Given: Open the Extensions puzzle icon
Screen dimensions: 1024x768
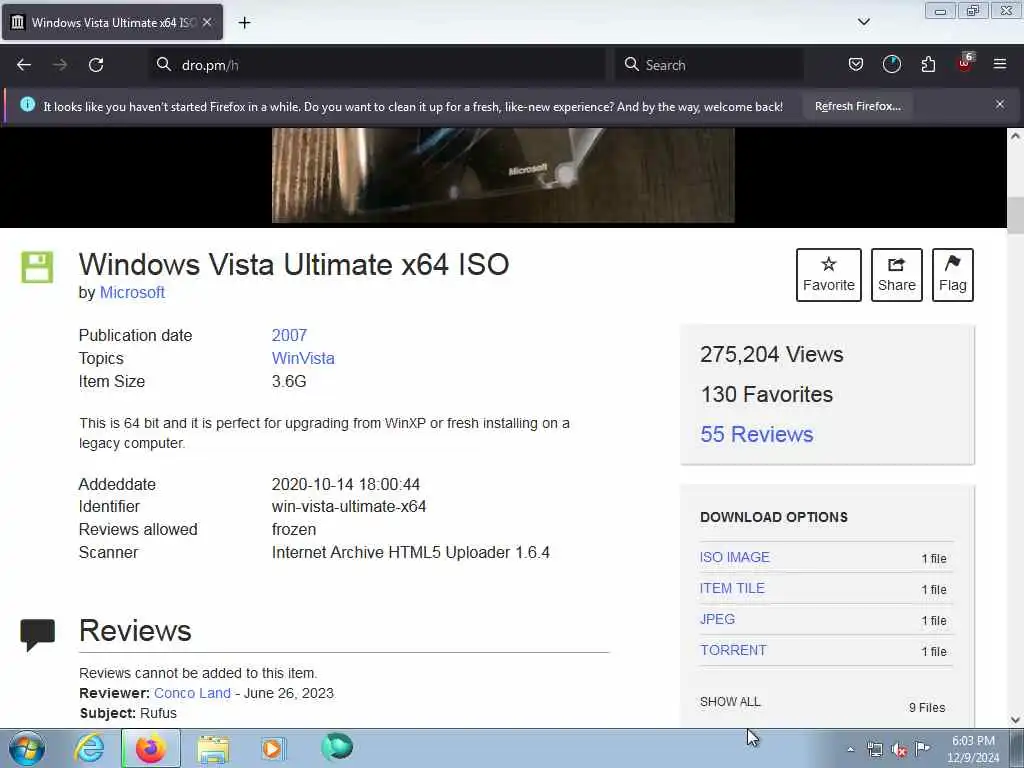Looking at the screenshot, I should pyautogui.click(x=928, y=65).
